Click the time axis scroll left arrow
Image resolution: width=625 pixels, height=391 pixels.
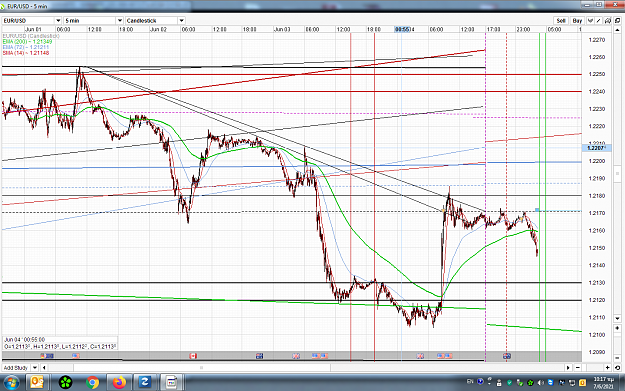click(44, 367)
